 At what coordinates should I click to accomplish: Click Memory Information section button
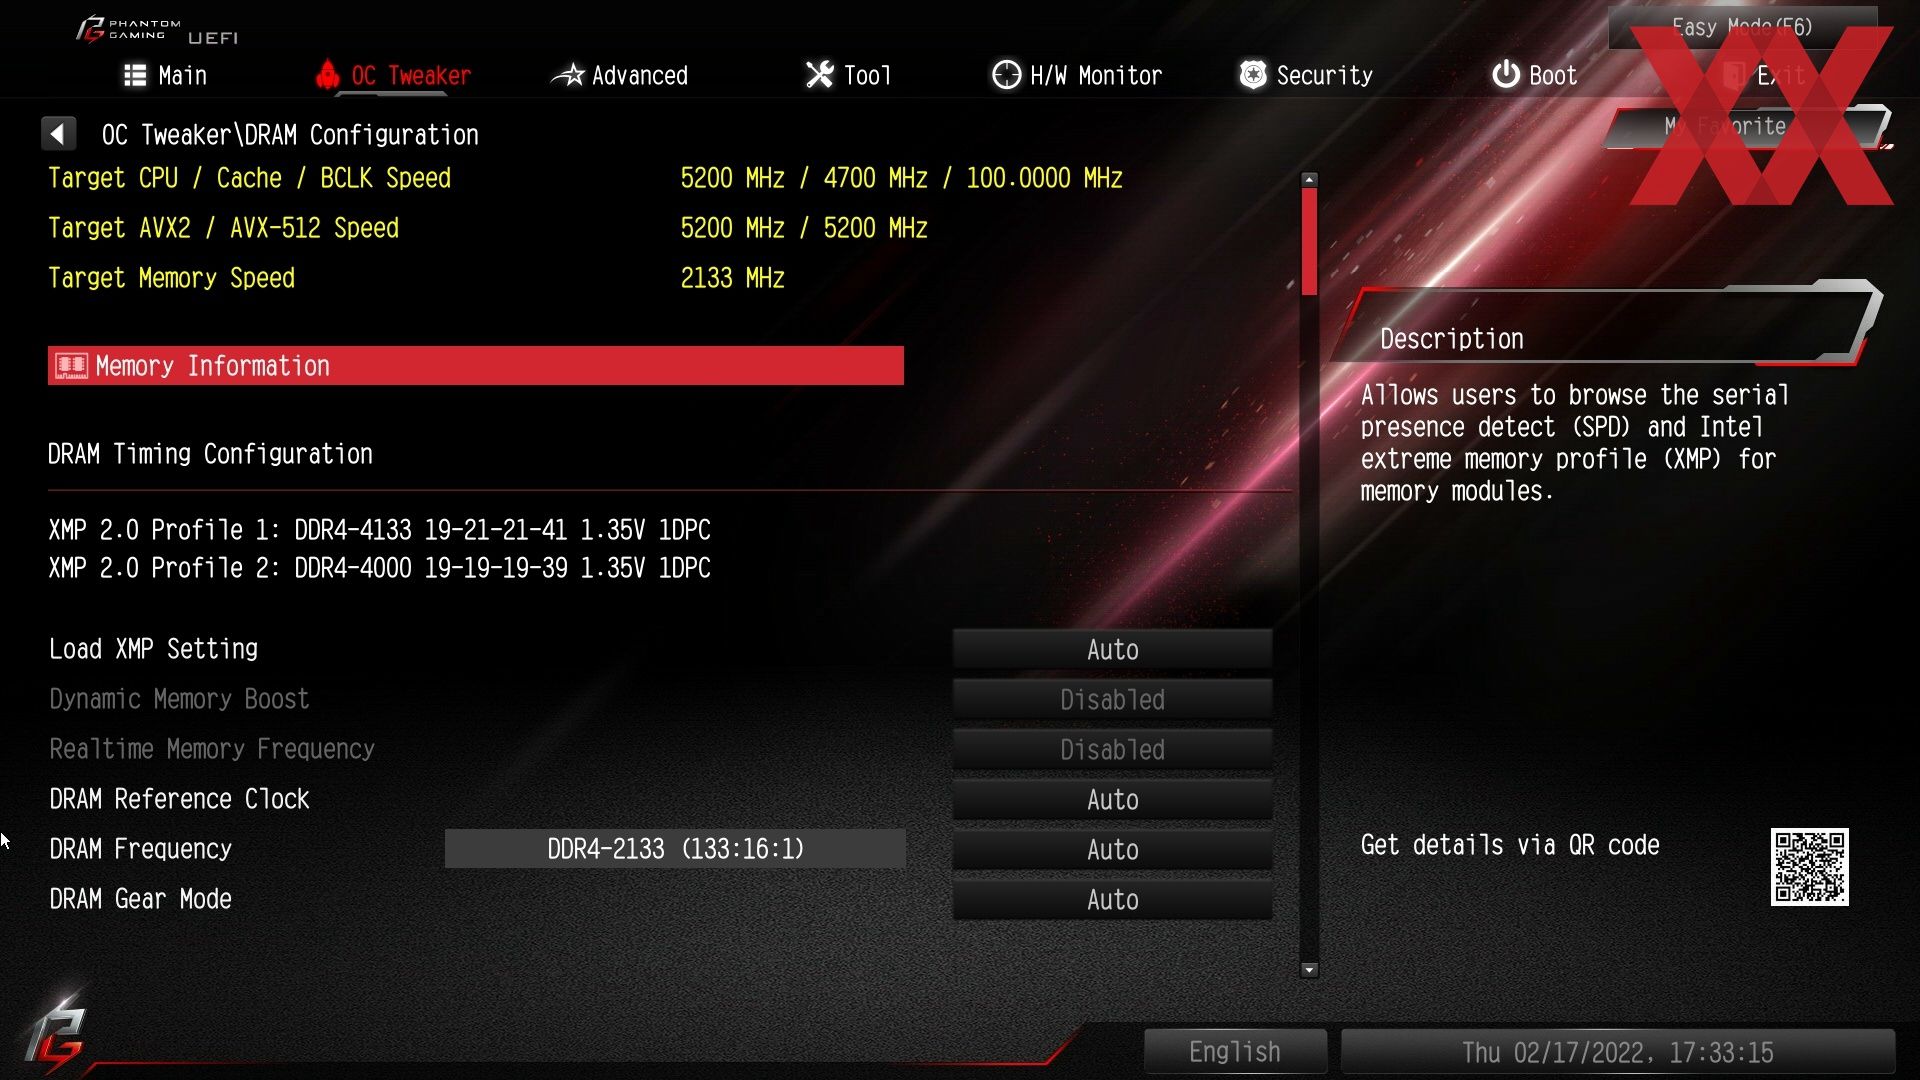475,367
